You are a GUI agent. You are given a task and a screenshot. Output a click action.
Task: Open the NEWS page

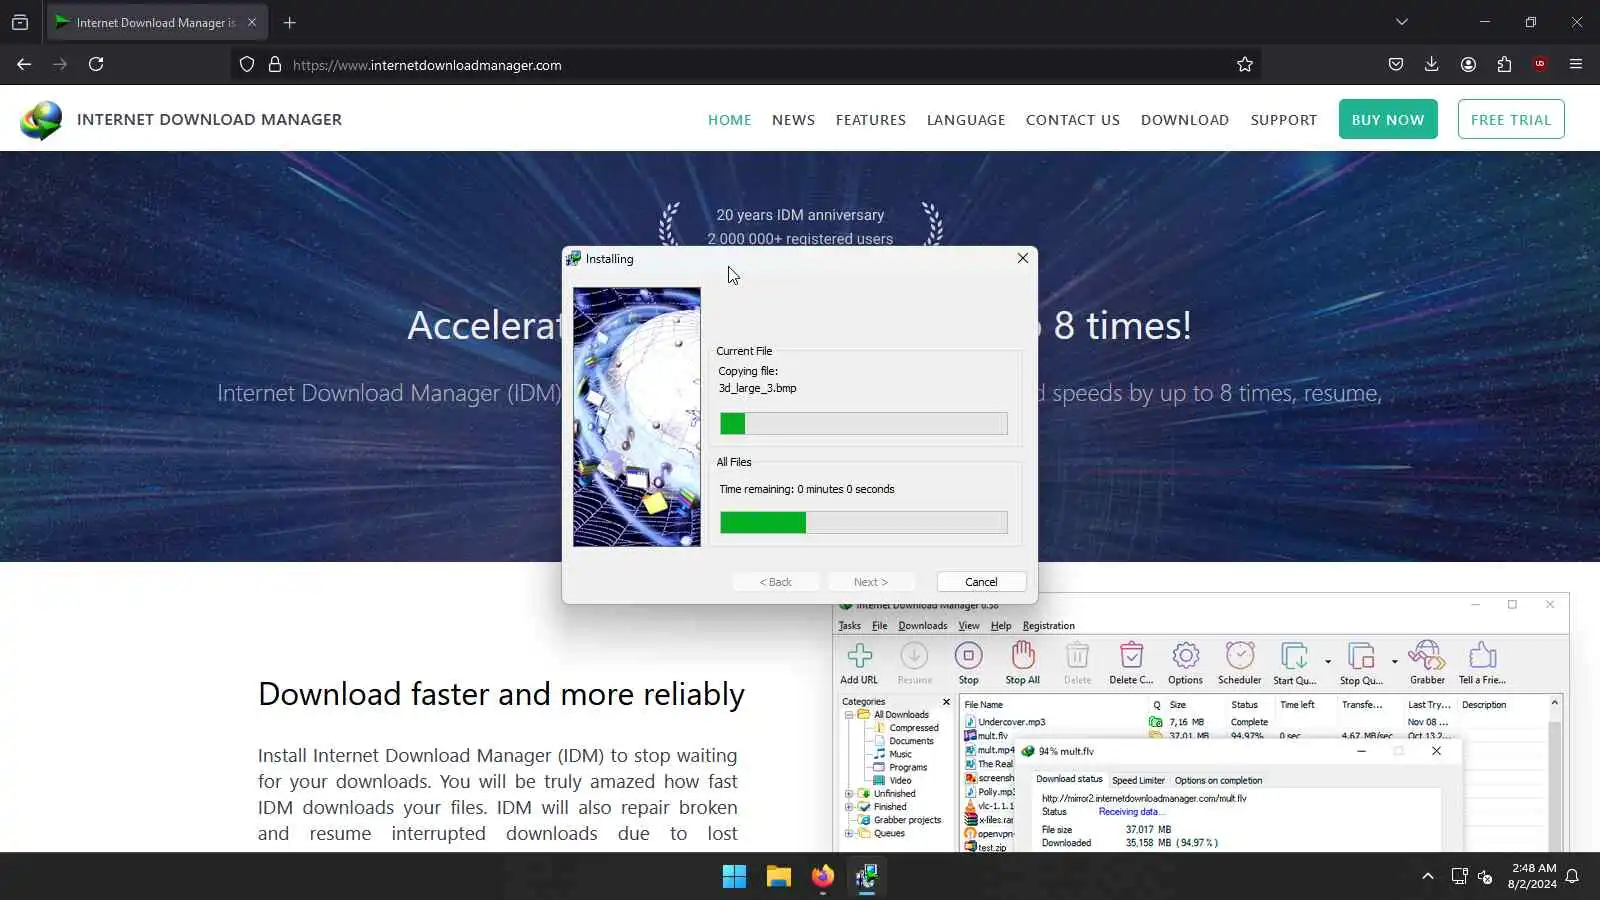pyautogui.click(x=793, y=120)
